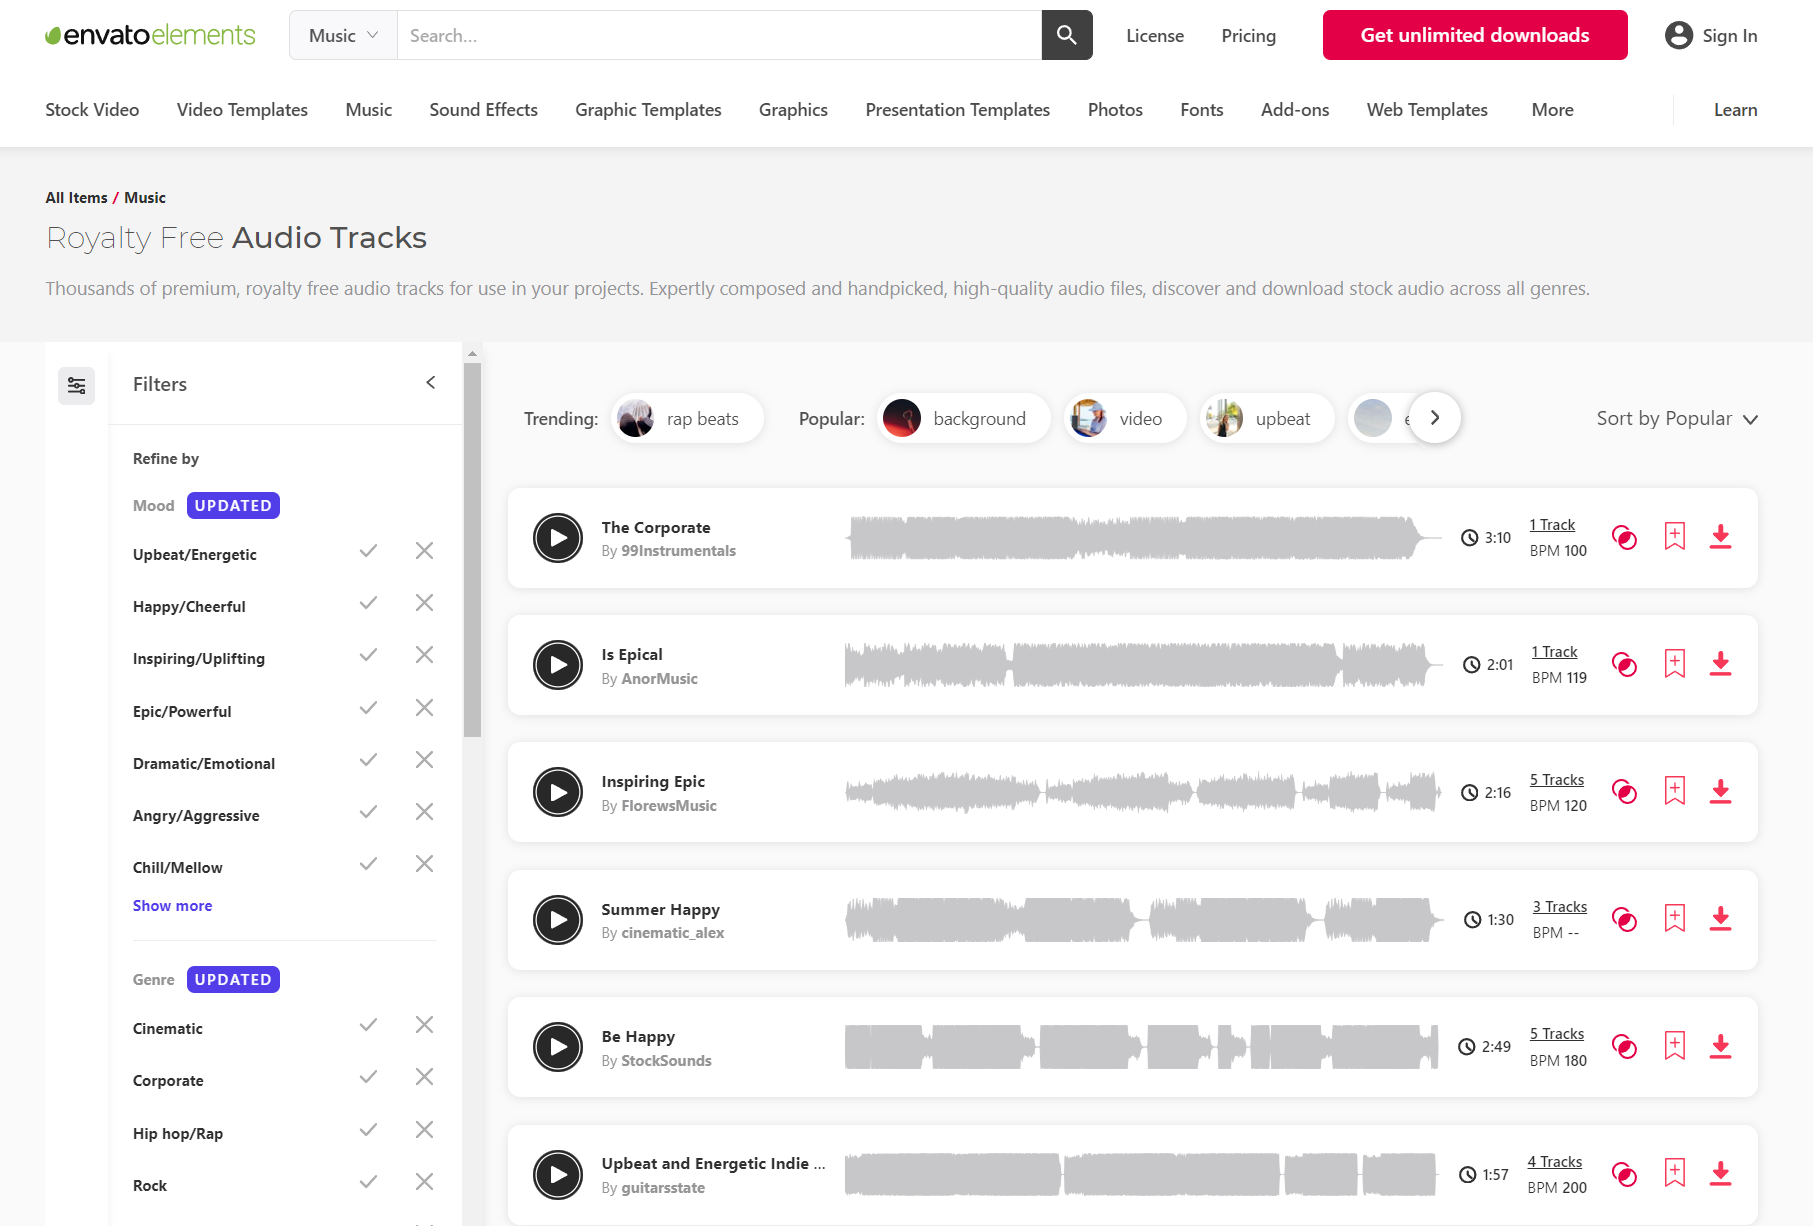The image size is (1813, 1226).
Task: Collapse the Filters panel
Action: point(431,383)
